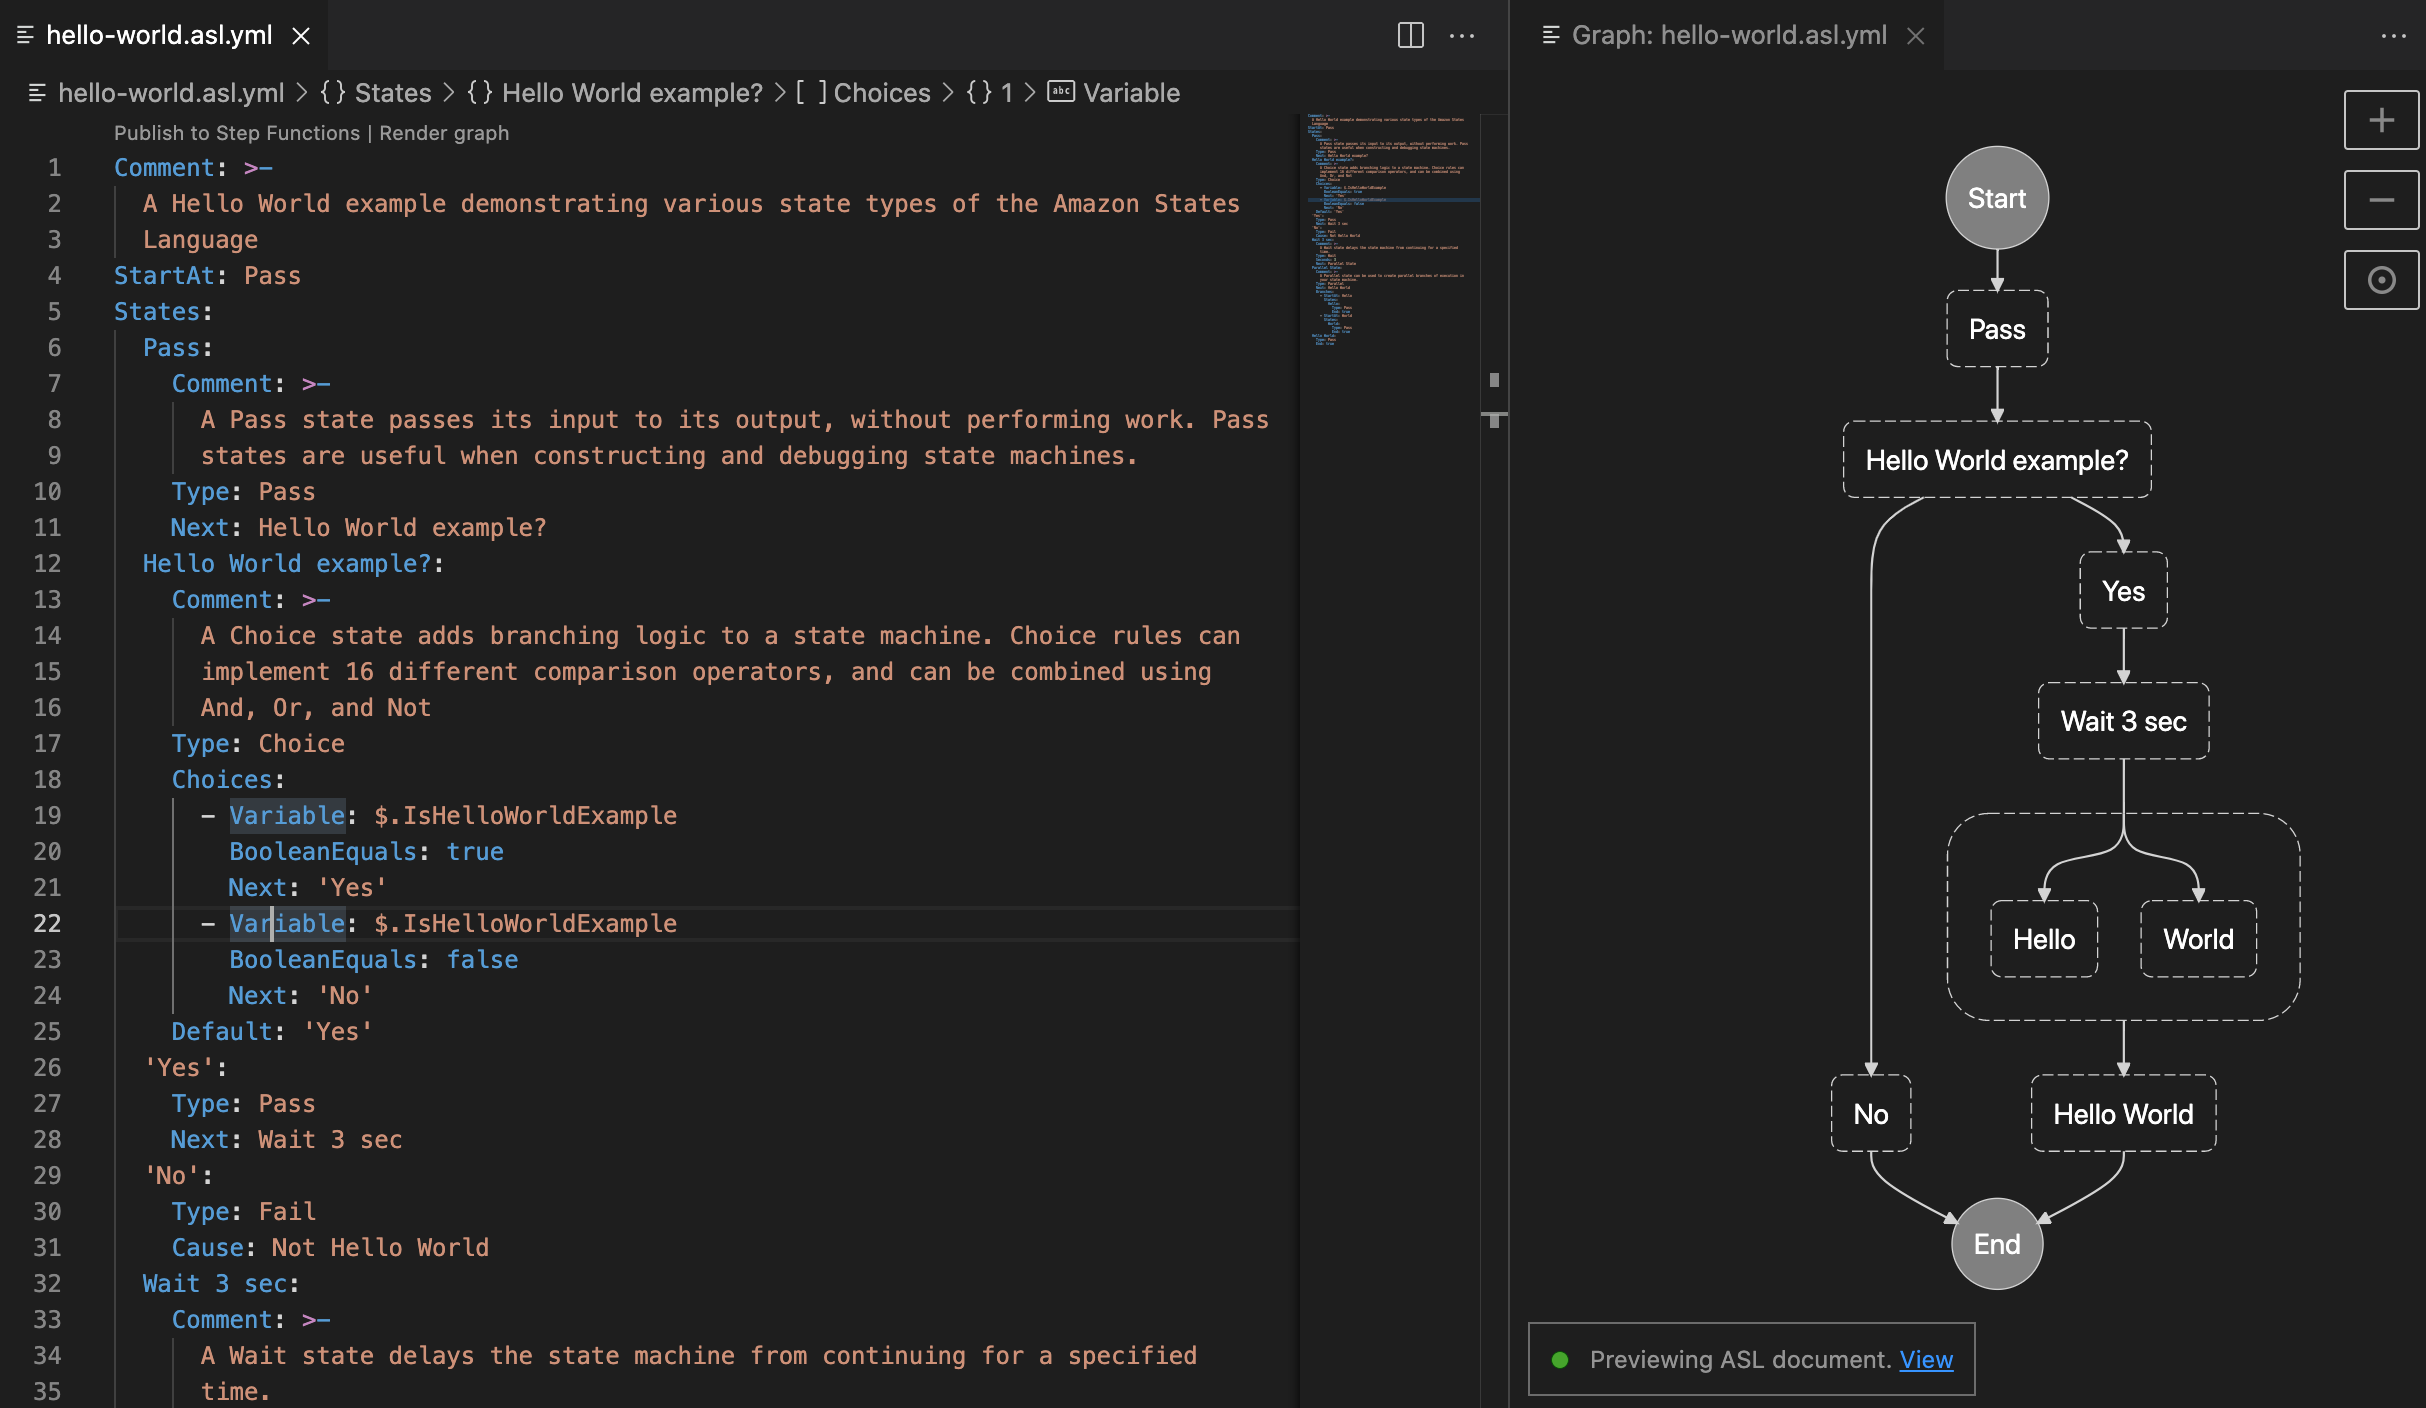Click the abc Variable symbol icon in breadcrumb

pos(1060,91)
